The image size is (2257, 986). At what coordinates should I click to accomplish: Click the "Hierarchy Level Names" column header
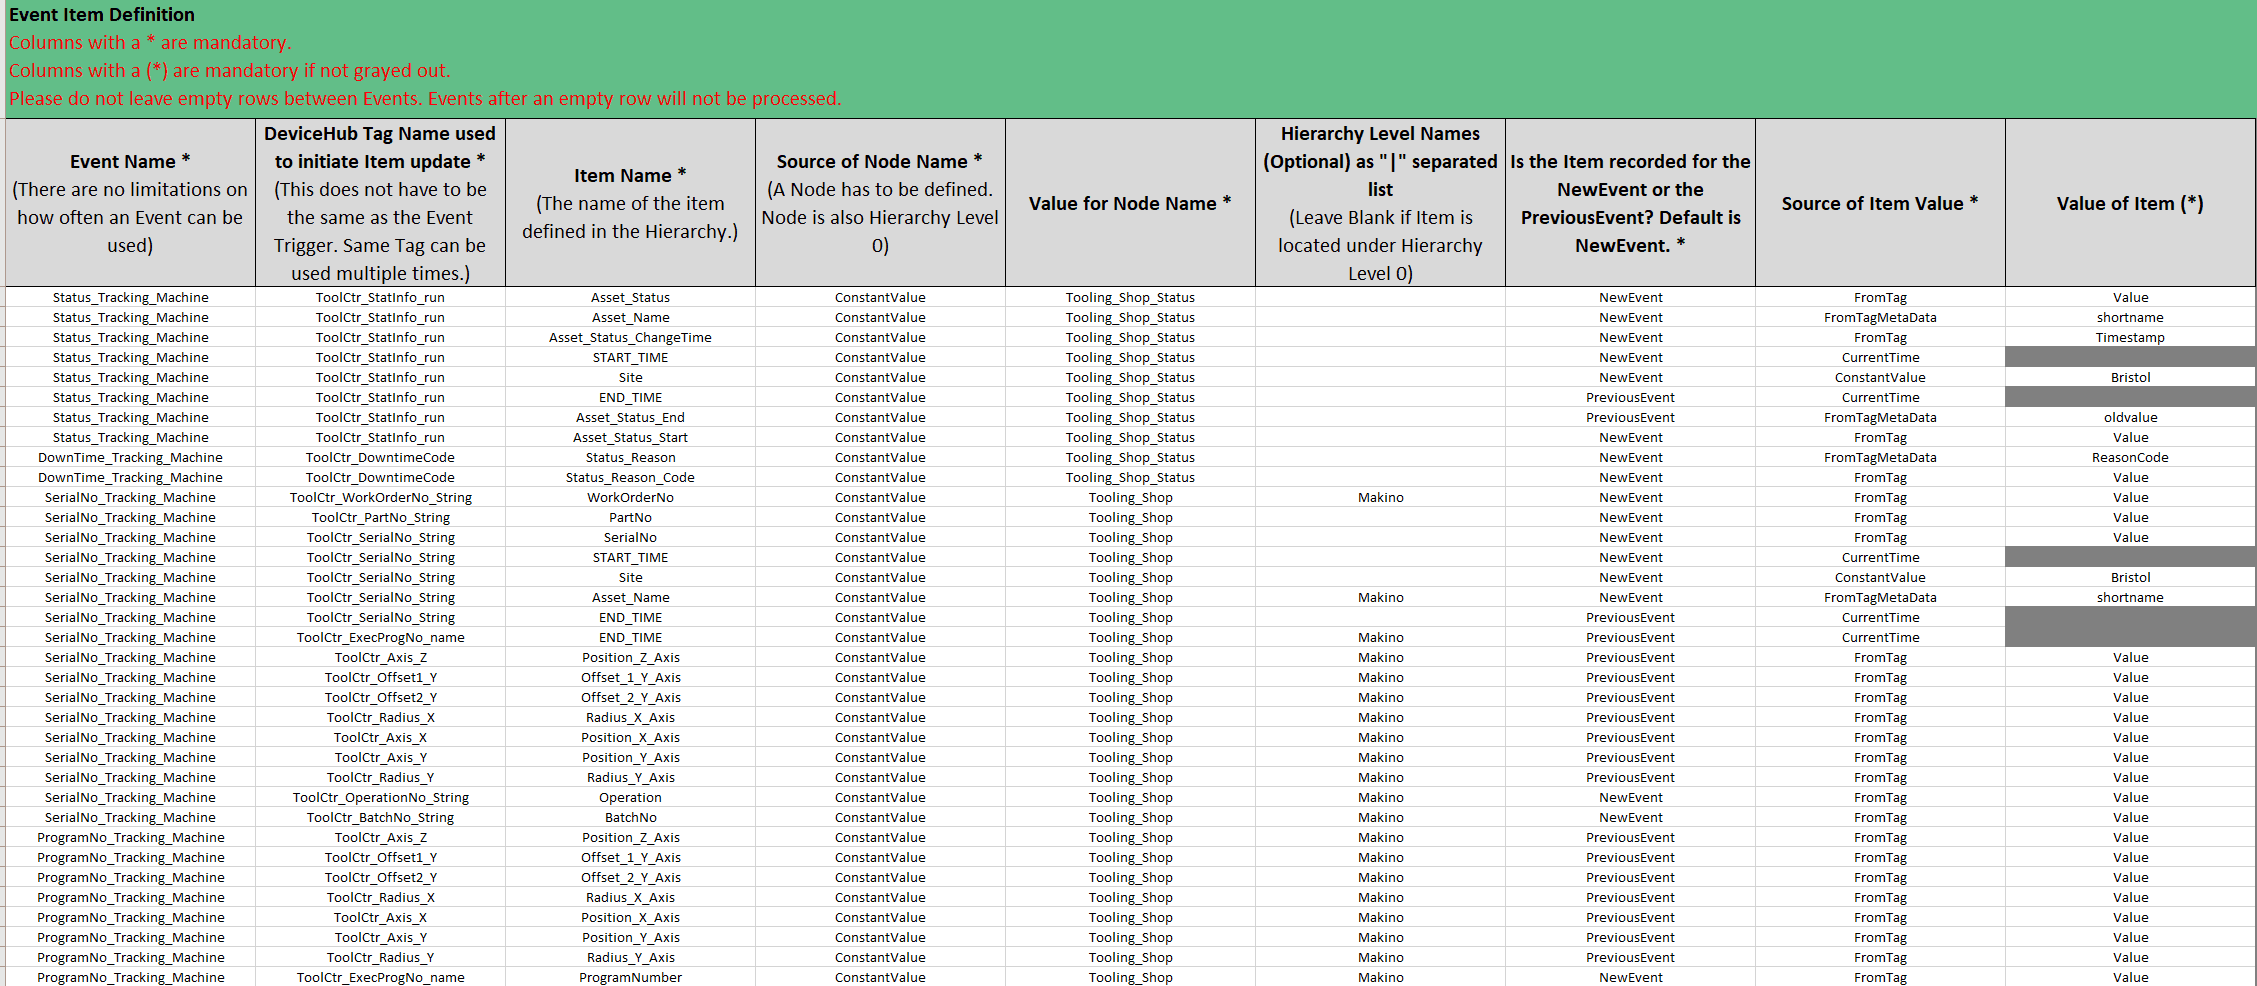click(x=1380, y=203)
